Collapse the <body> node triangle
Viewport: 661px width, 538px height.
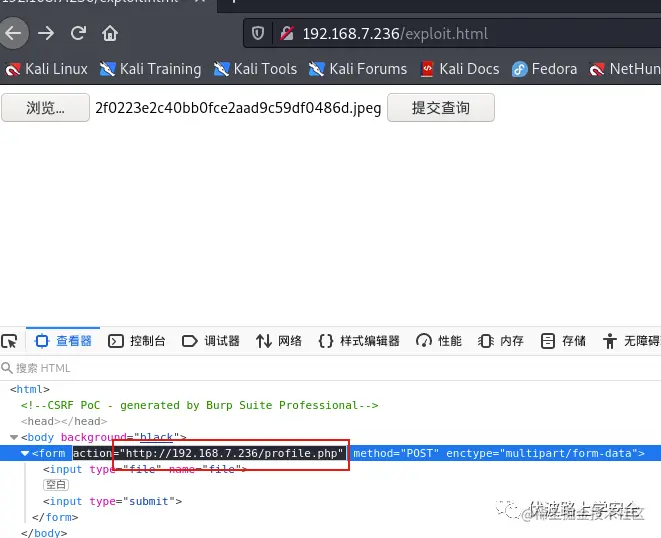(14, 437)
